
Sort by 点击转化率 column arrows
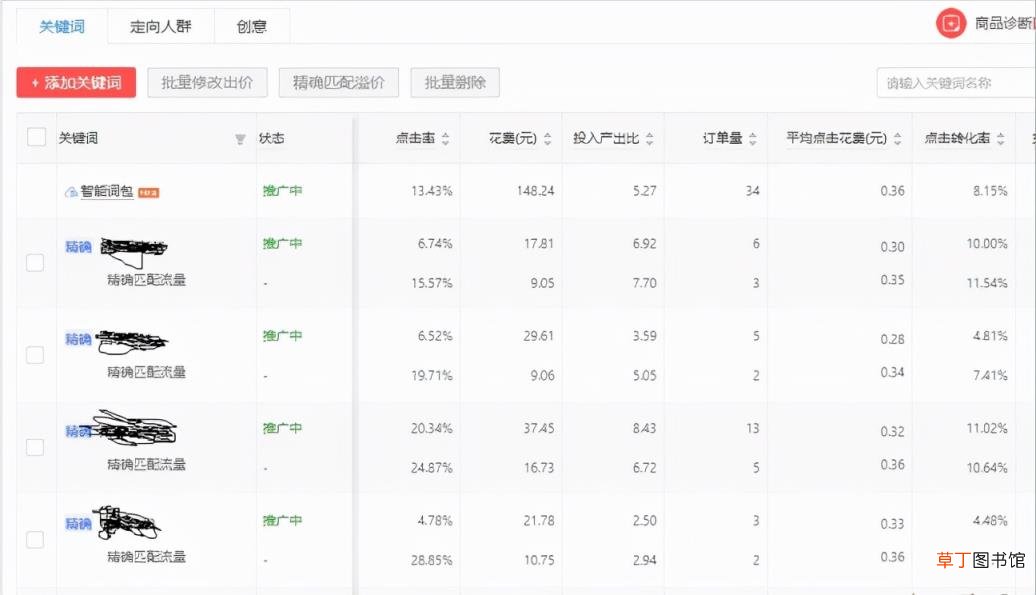[1000, 139]
